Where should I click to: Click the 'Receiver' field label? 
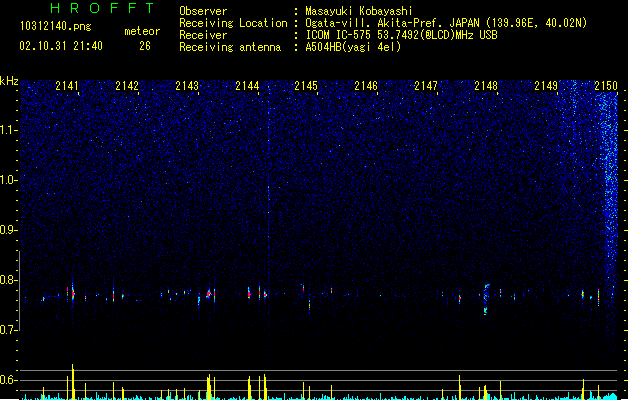point(203,35)
